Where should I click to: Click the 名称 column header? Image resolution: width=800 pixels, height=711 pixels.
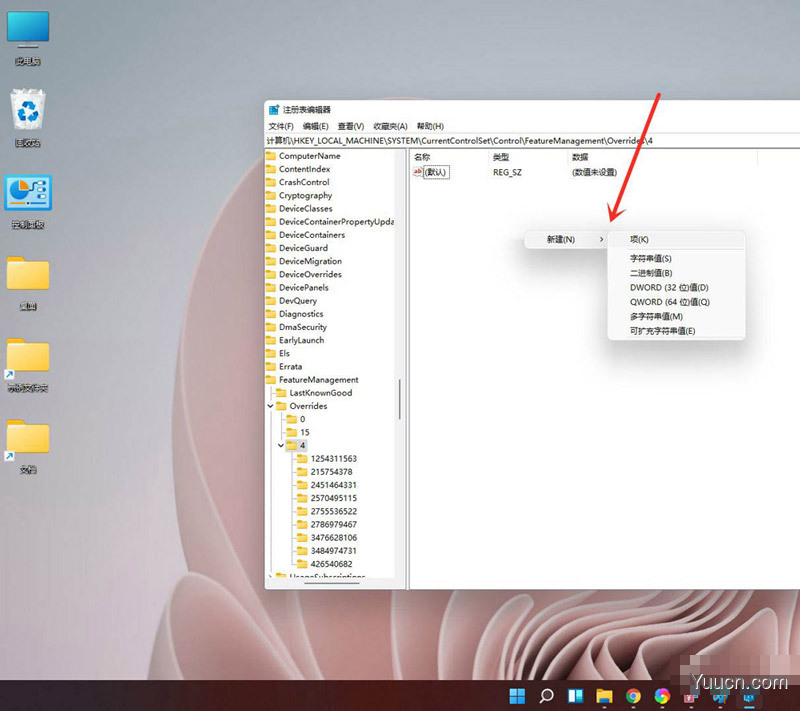[449, 157]
